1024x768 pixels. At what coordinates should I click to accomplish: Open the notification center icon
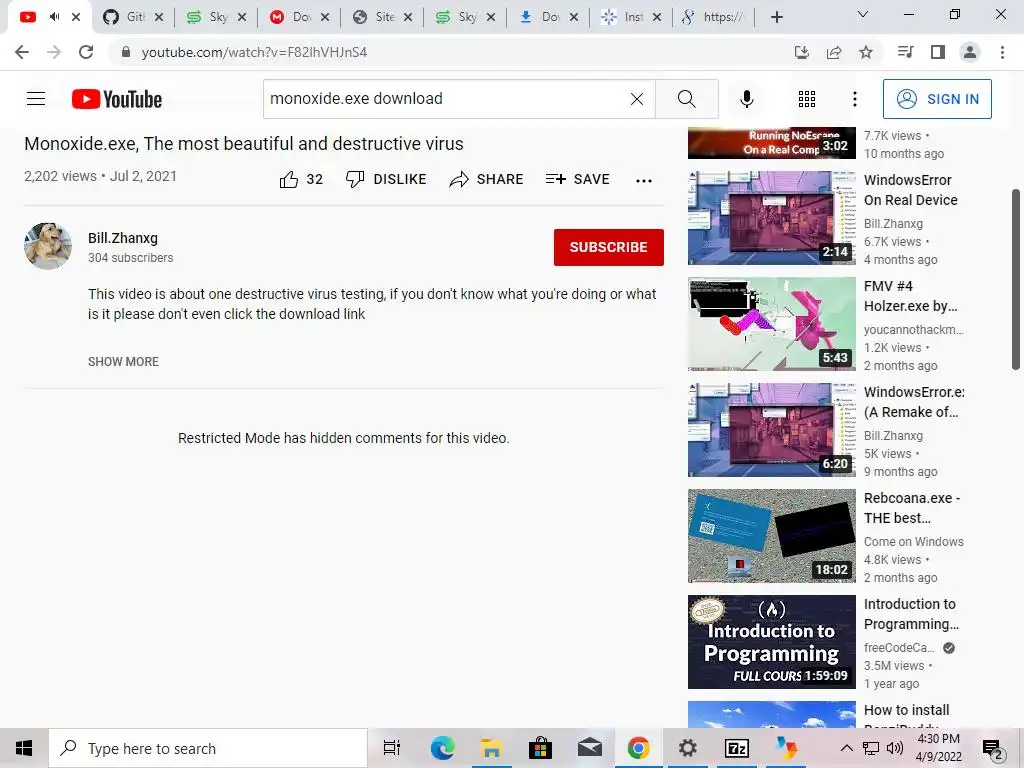click(993, 749)
